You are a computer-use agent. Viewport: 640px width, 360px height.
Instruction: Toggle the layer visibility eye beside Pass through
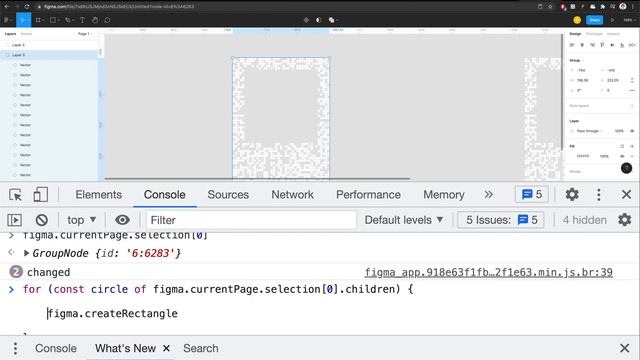click(632, 131)
